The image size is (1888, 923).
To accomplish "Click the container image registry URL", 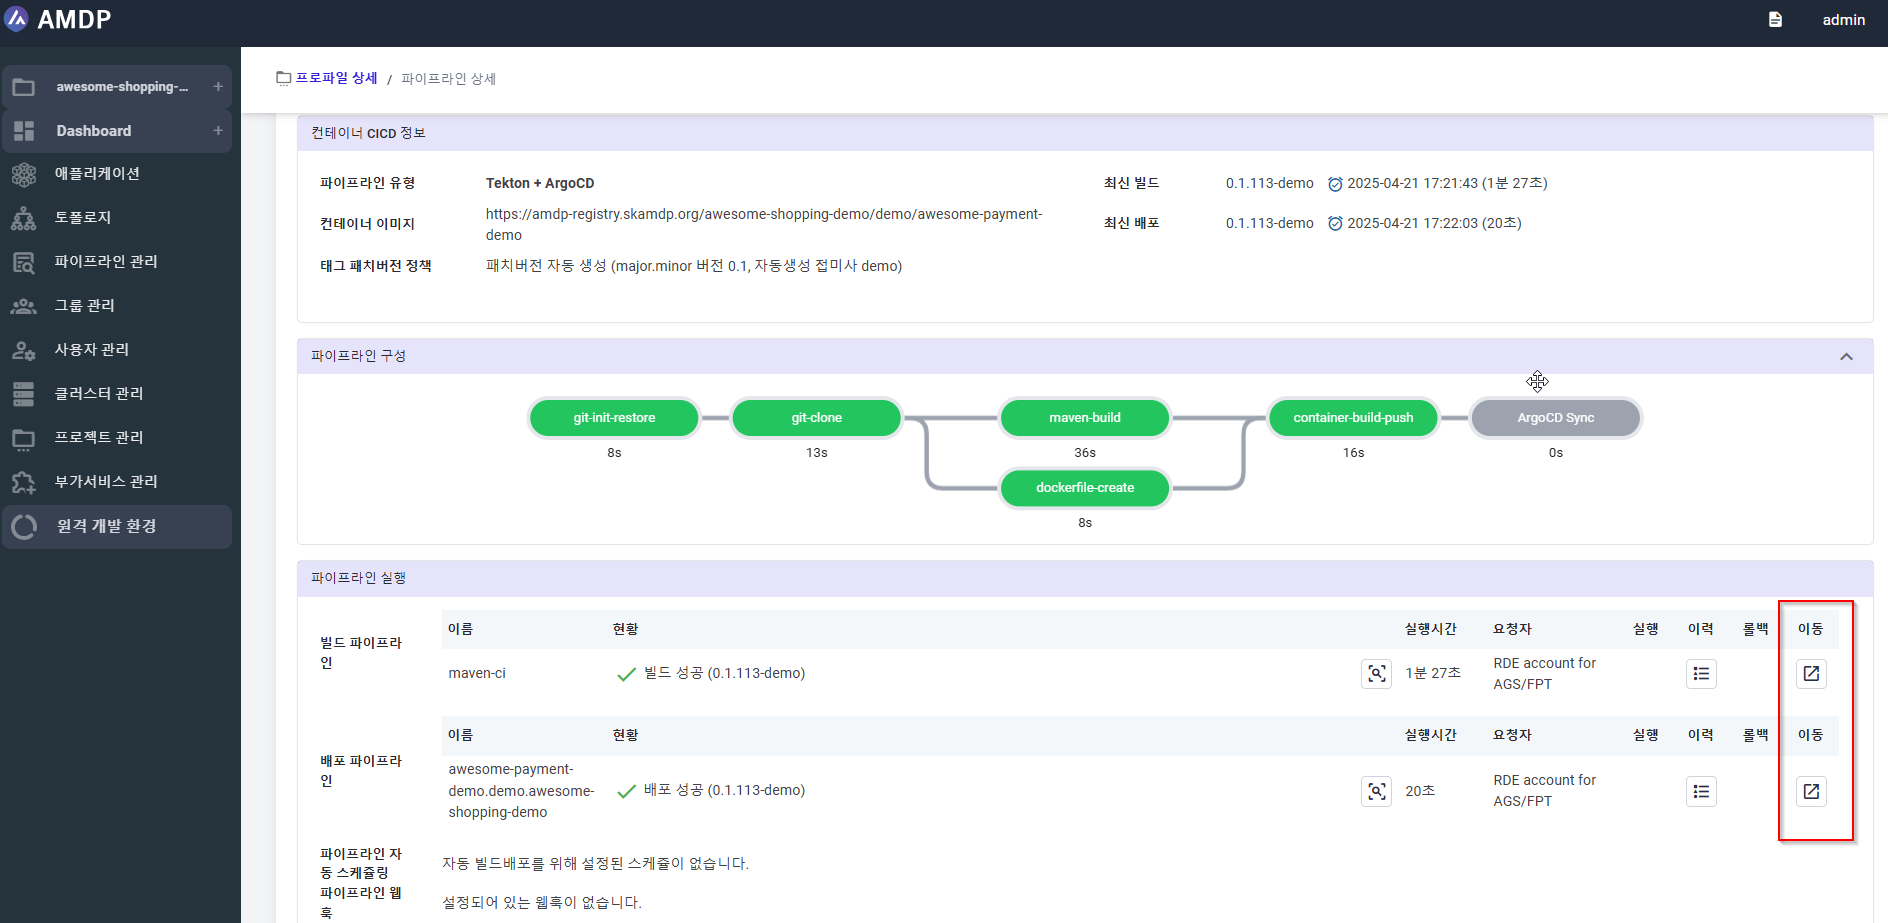I will point(764,225).
